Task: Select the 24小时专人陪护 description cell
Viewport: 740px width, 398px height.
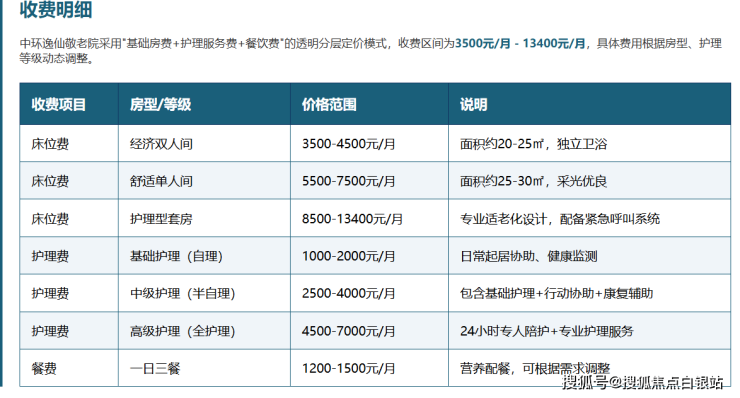Action: pos(589,331)
